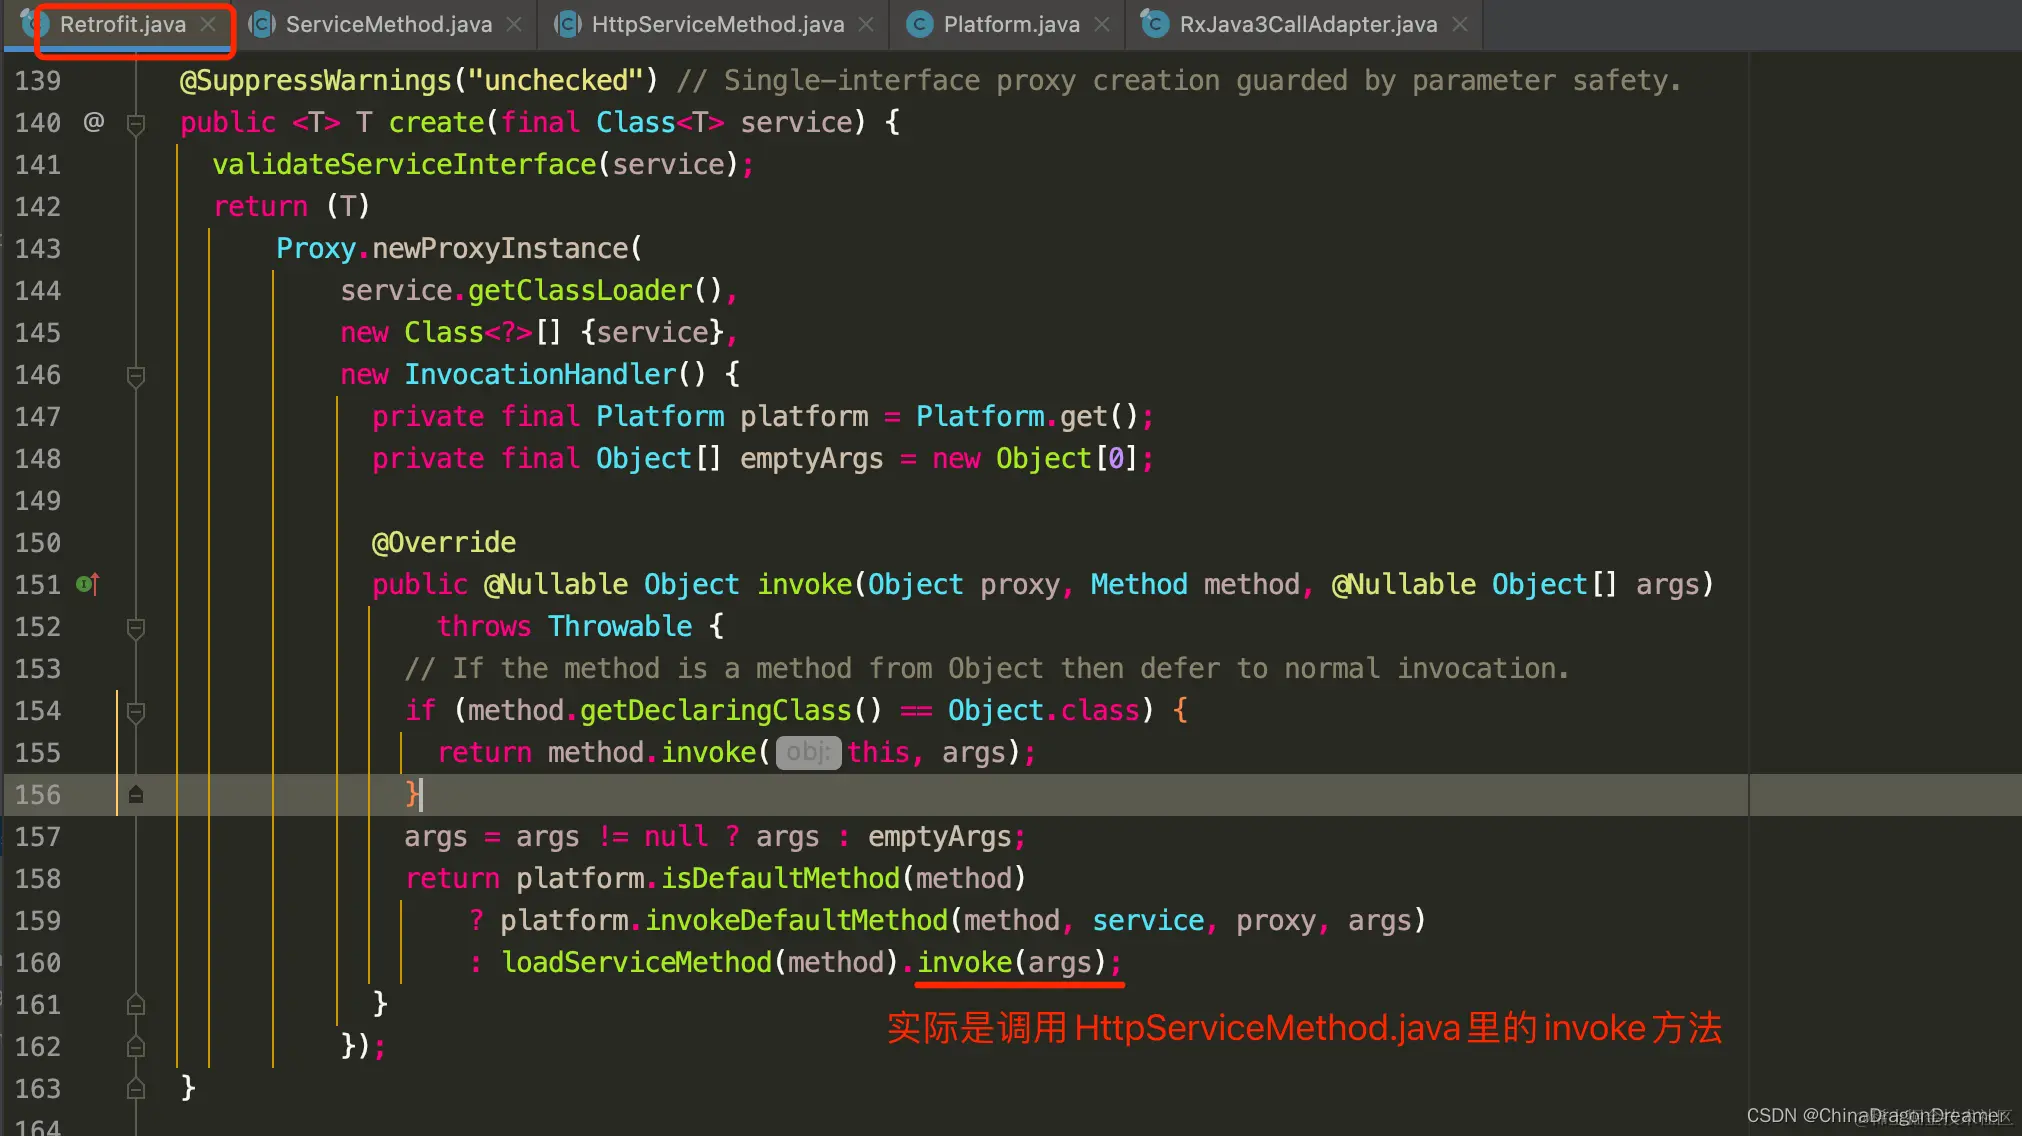The width and height of the screenshot is (2022, 1136).
Task: Collapse the create method fold on line 140
Action: click(136, 123)
